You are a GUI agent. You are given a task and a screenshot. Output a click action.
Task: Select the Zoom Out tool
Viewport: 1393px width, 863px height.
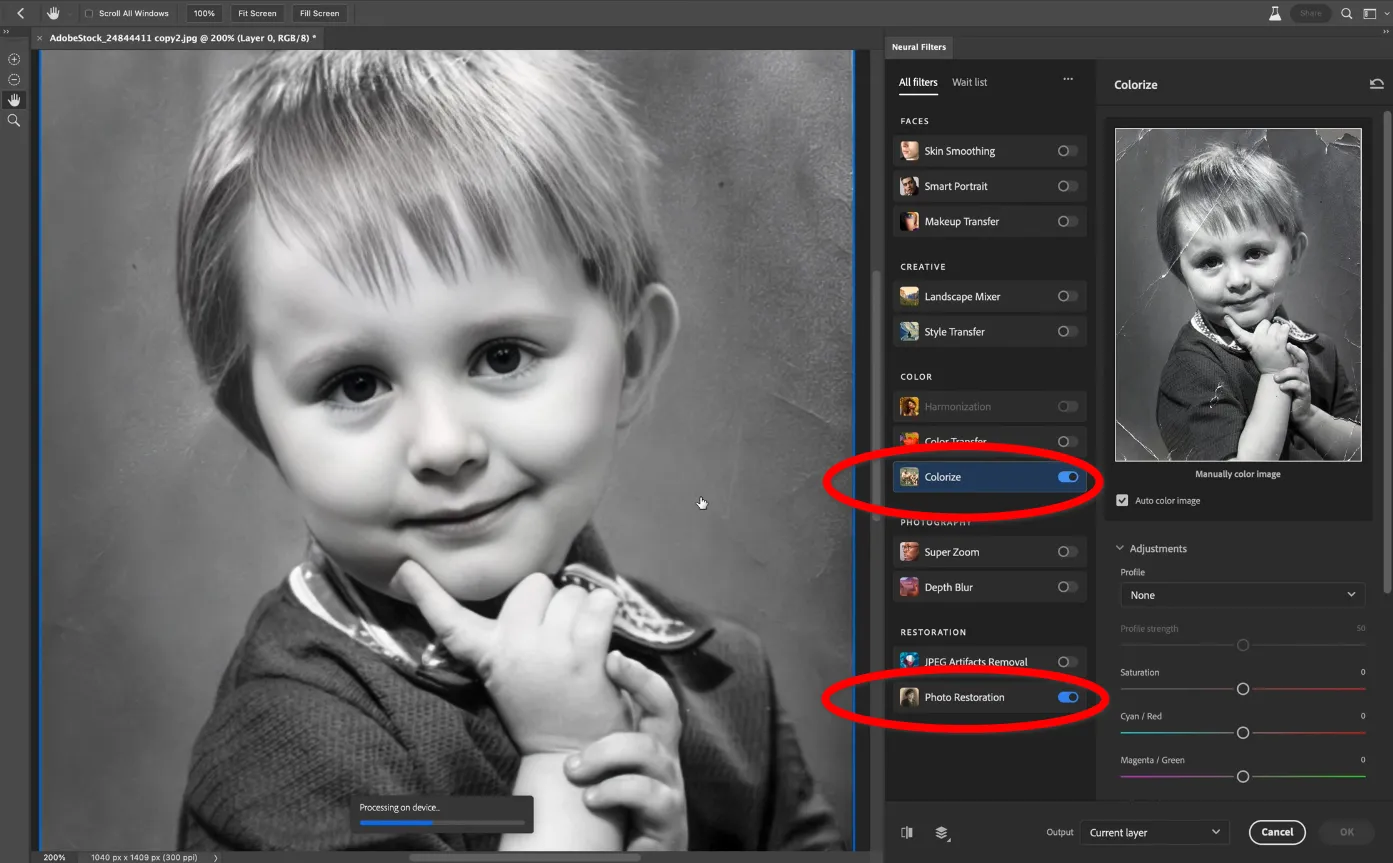click(x=14, y=79)
